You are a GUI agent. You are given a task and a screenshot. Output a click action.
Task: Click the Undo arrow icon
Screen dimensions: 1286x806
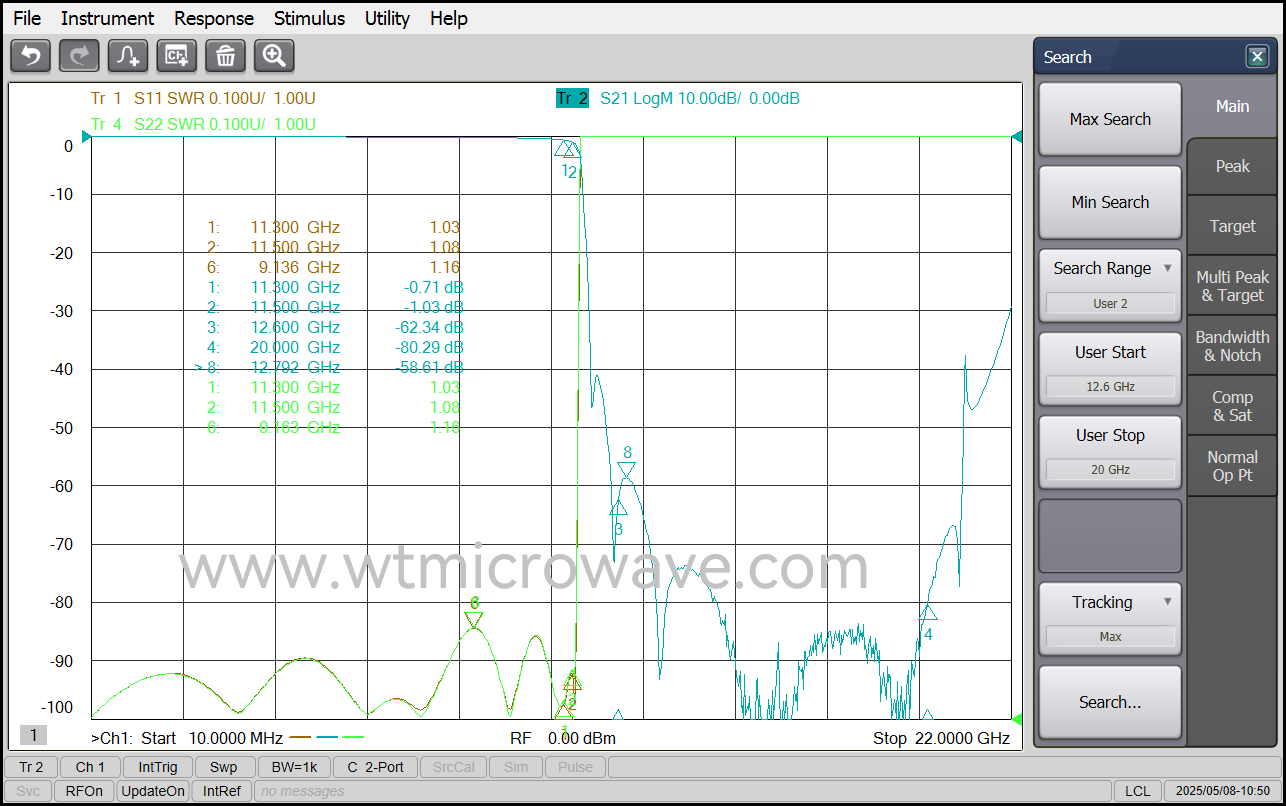coord(30,56)
